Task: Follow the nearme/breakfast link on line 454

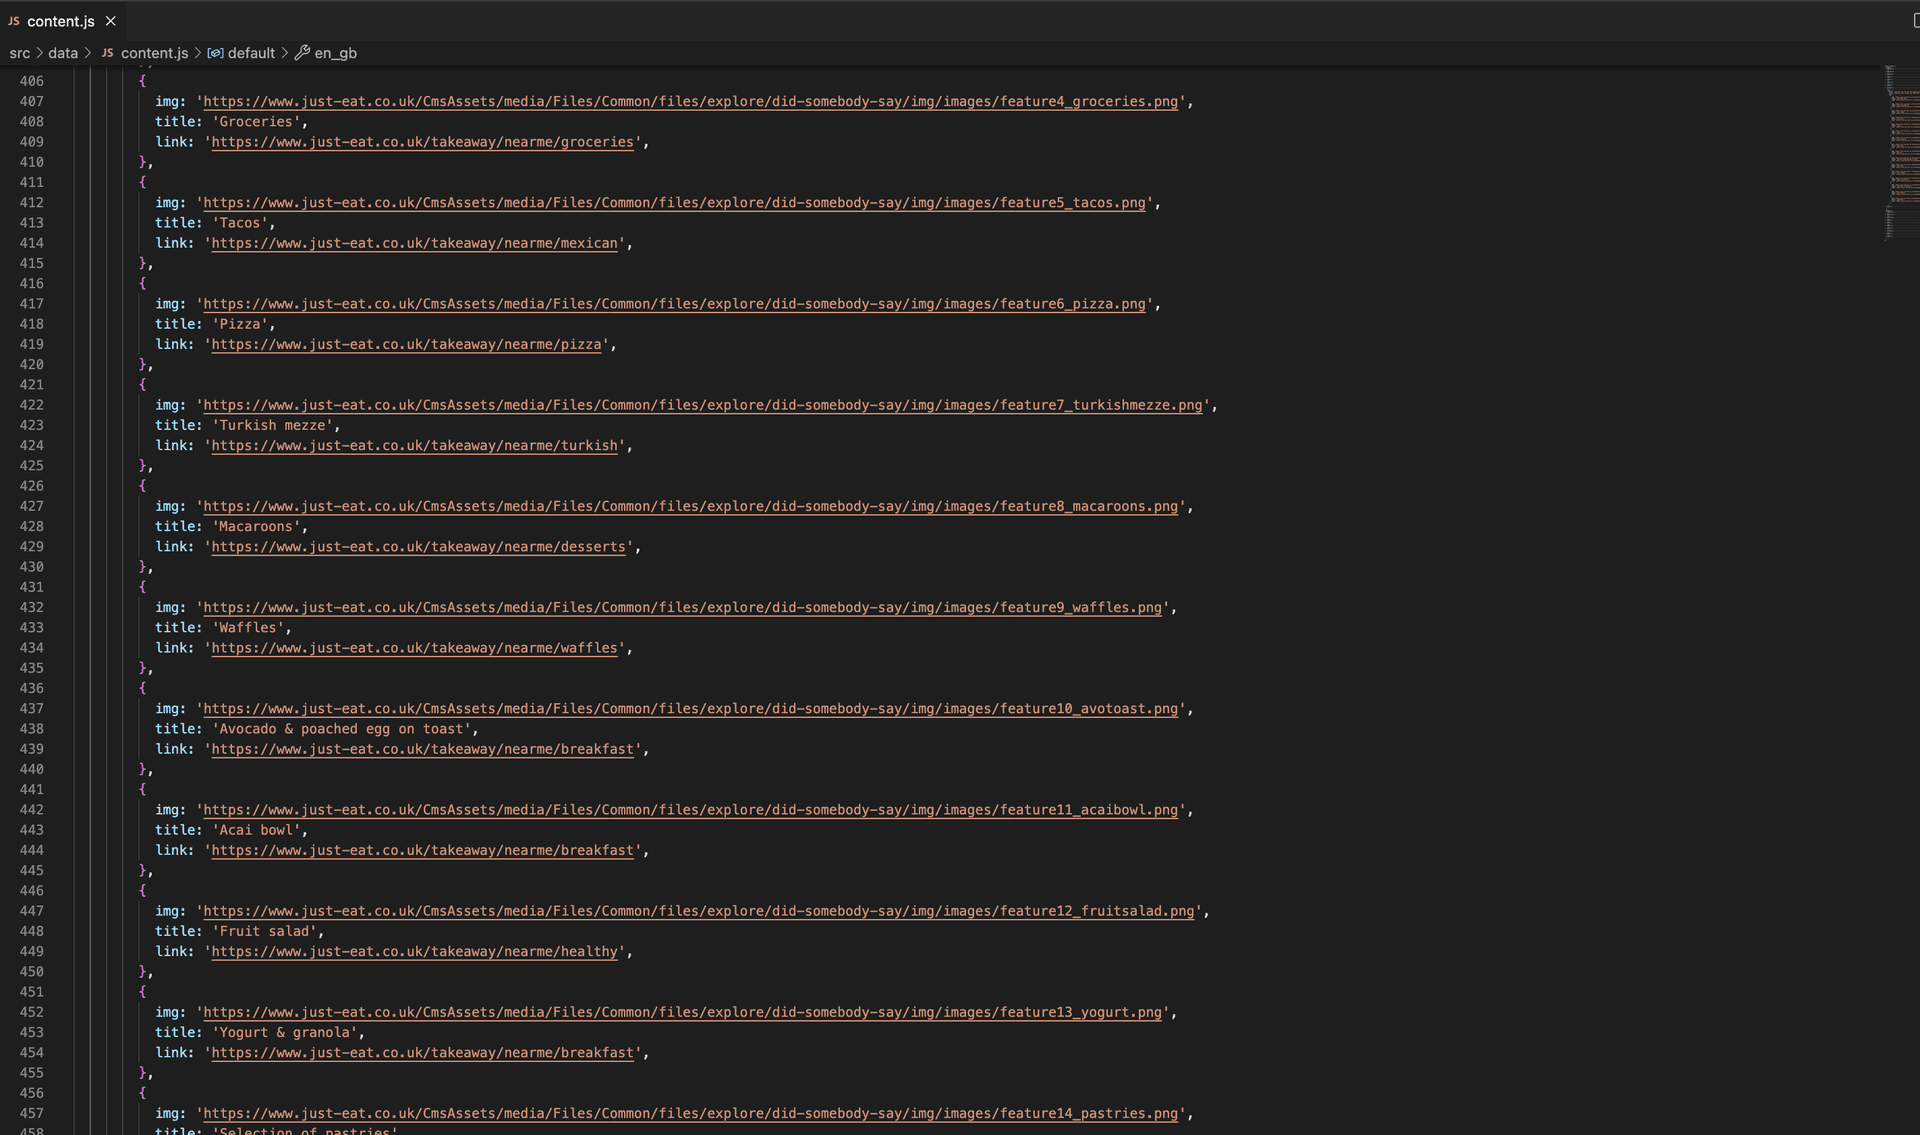Action: point(423,1053)
